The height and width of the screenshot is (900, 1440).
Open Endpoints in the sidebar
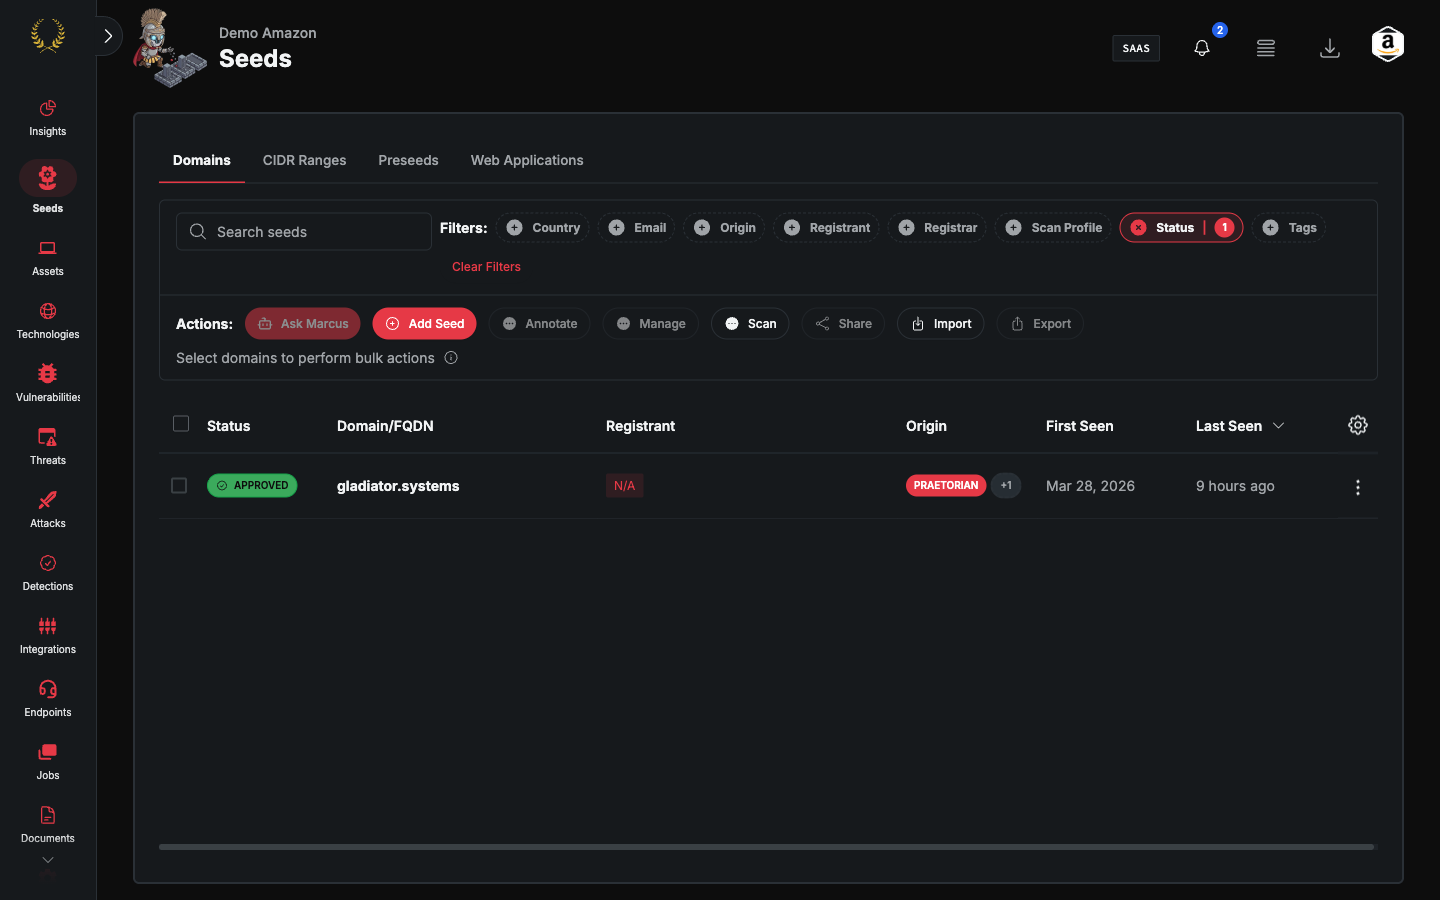pos(47,699)
